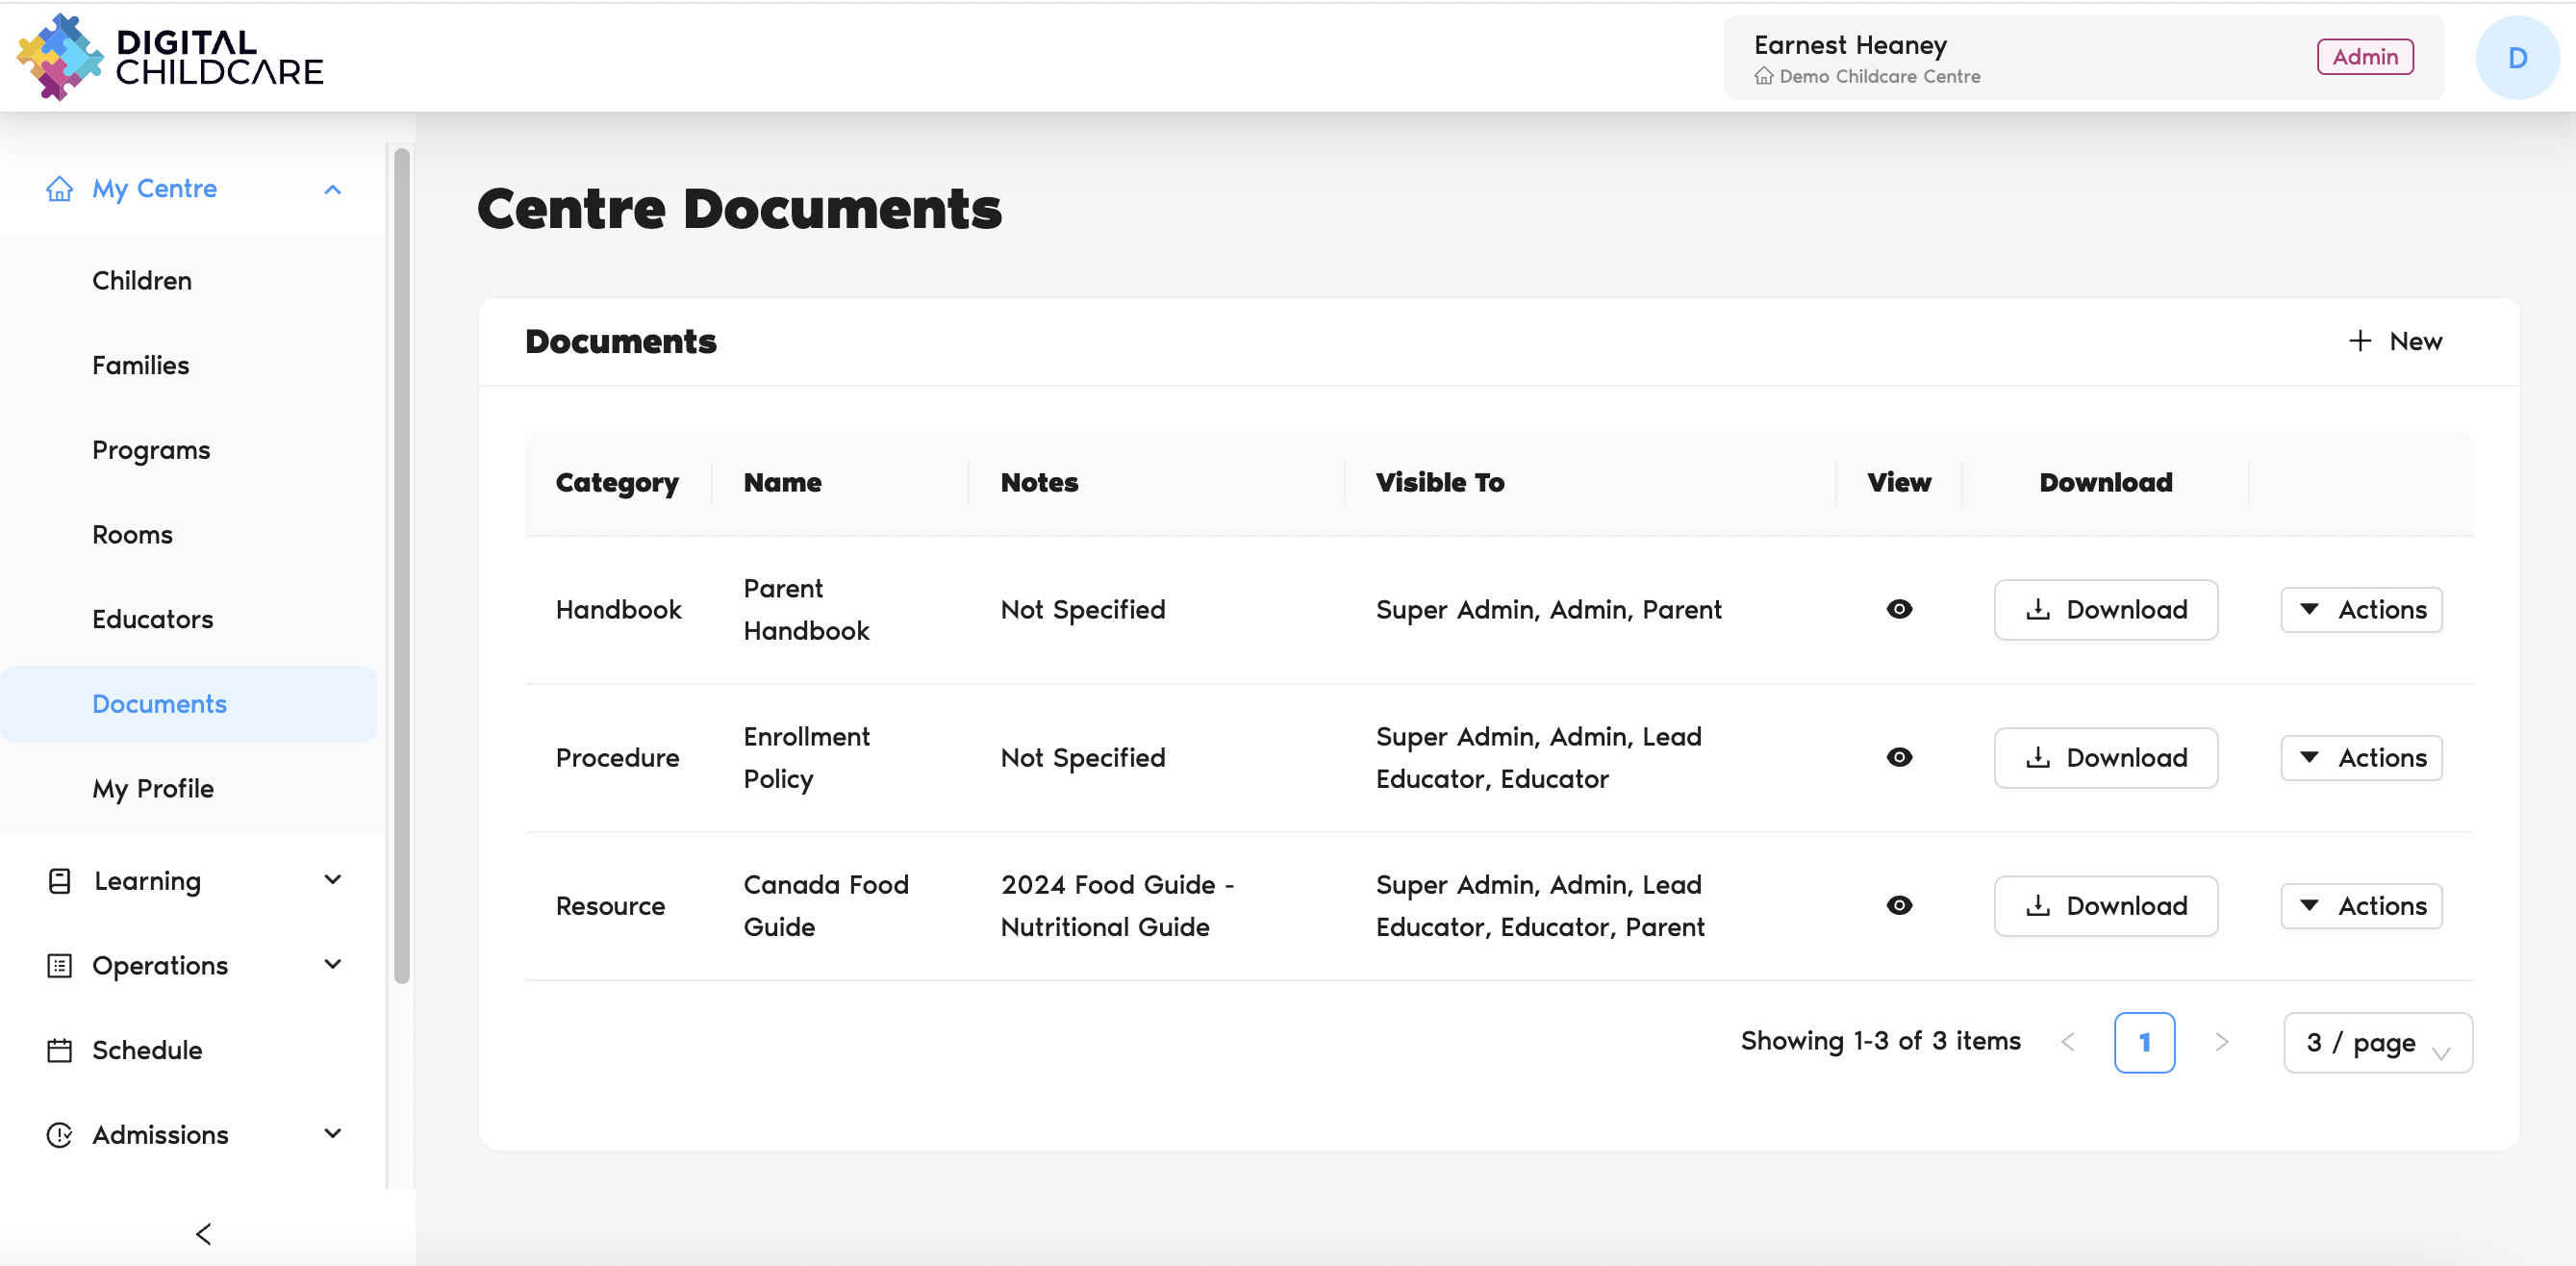Click the Admissions clock icon in sidebar
Viewport: 2576px width, 1266px height.
(59, 1135)
